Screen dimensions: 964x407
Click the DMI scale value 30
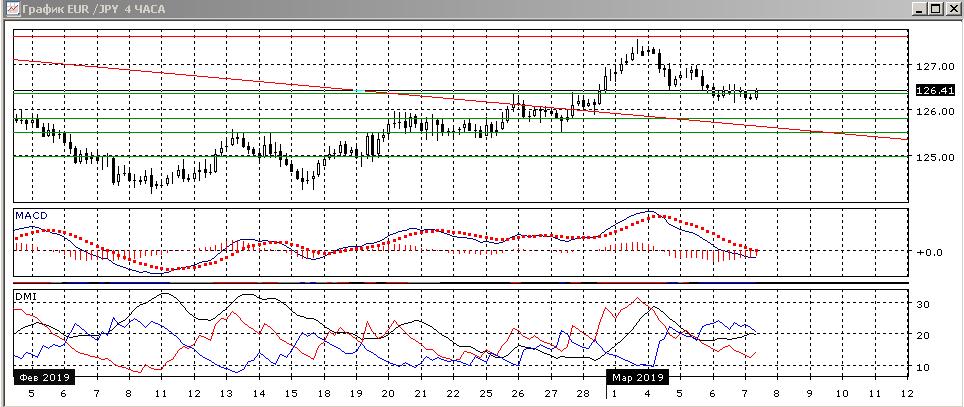coord(923,304)
